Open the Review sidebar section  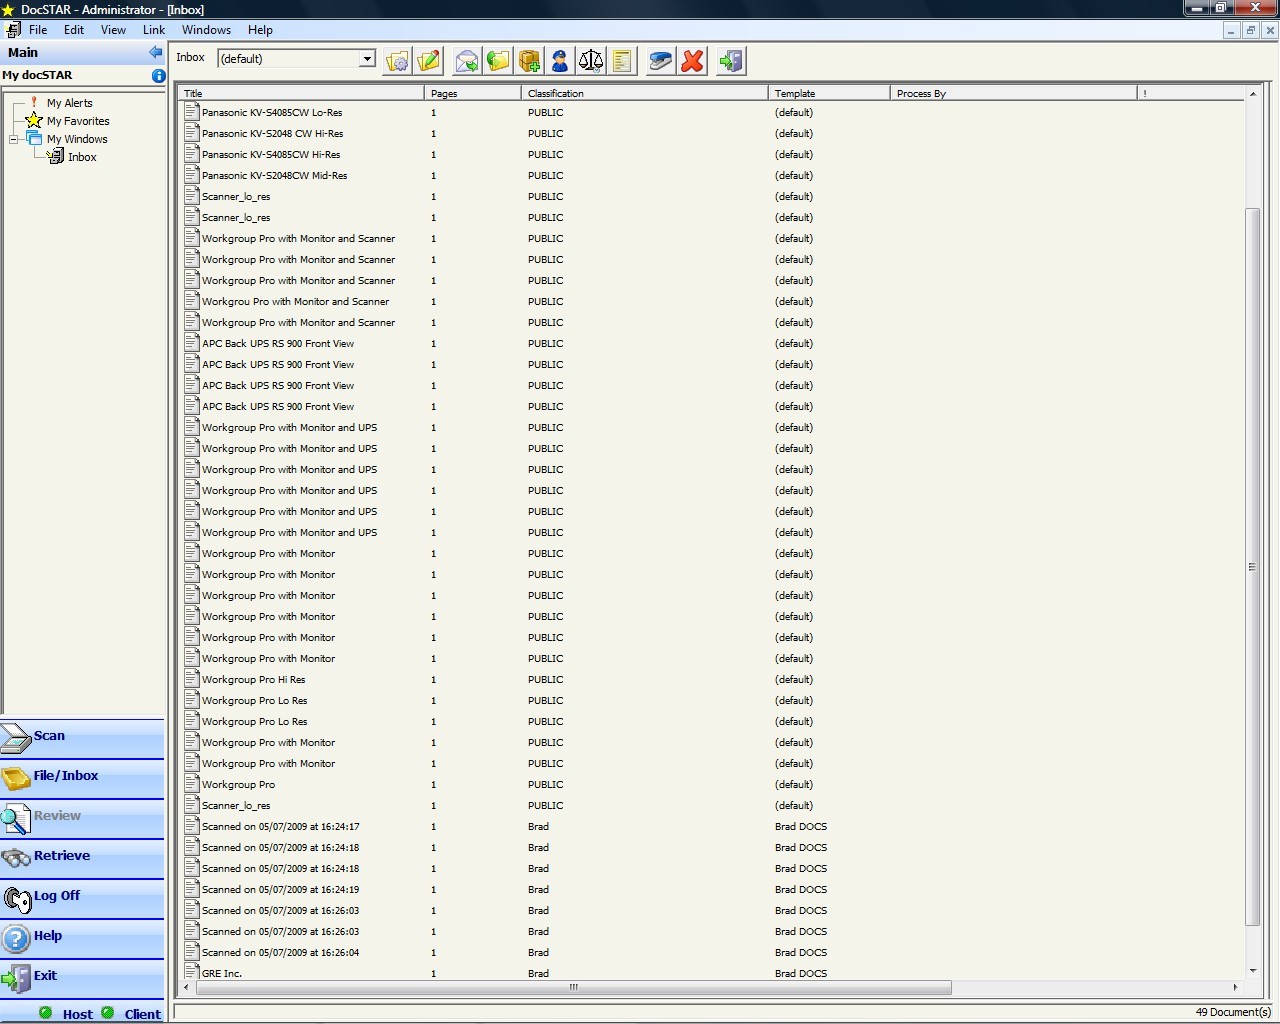[82, 818]
